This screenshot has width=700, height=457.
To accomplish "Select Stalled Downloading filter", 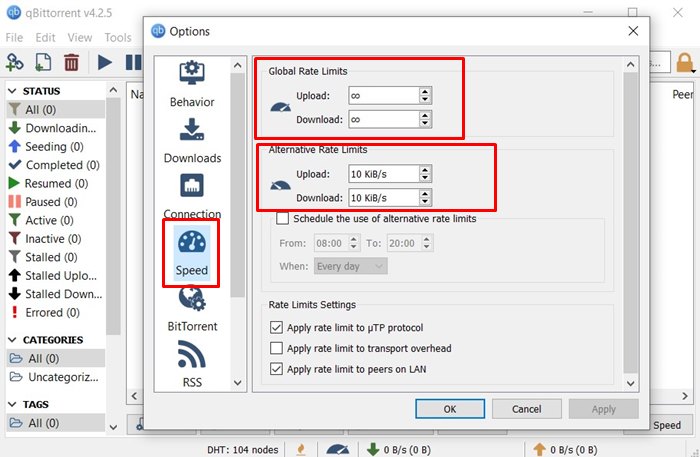I will click(x=56, y=294).
